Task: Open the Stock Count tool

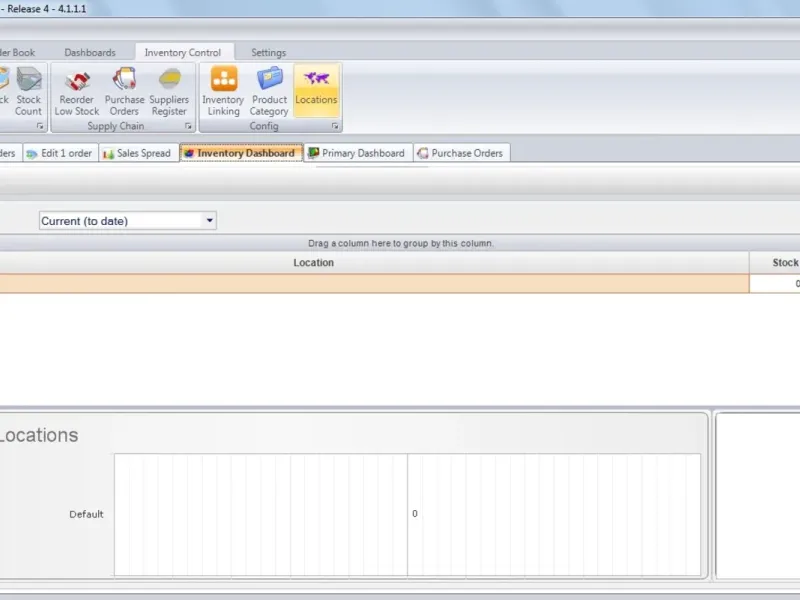Action: pyautogui.click(x=29, y=92)
